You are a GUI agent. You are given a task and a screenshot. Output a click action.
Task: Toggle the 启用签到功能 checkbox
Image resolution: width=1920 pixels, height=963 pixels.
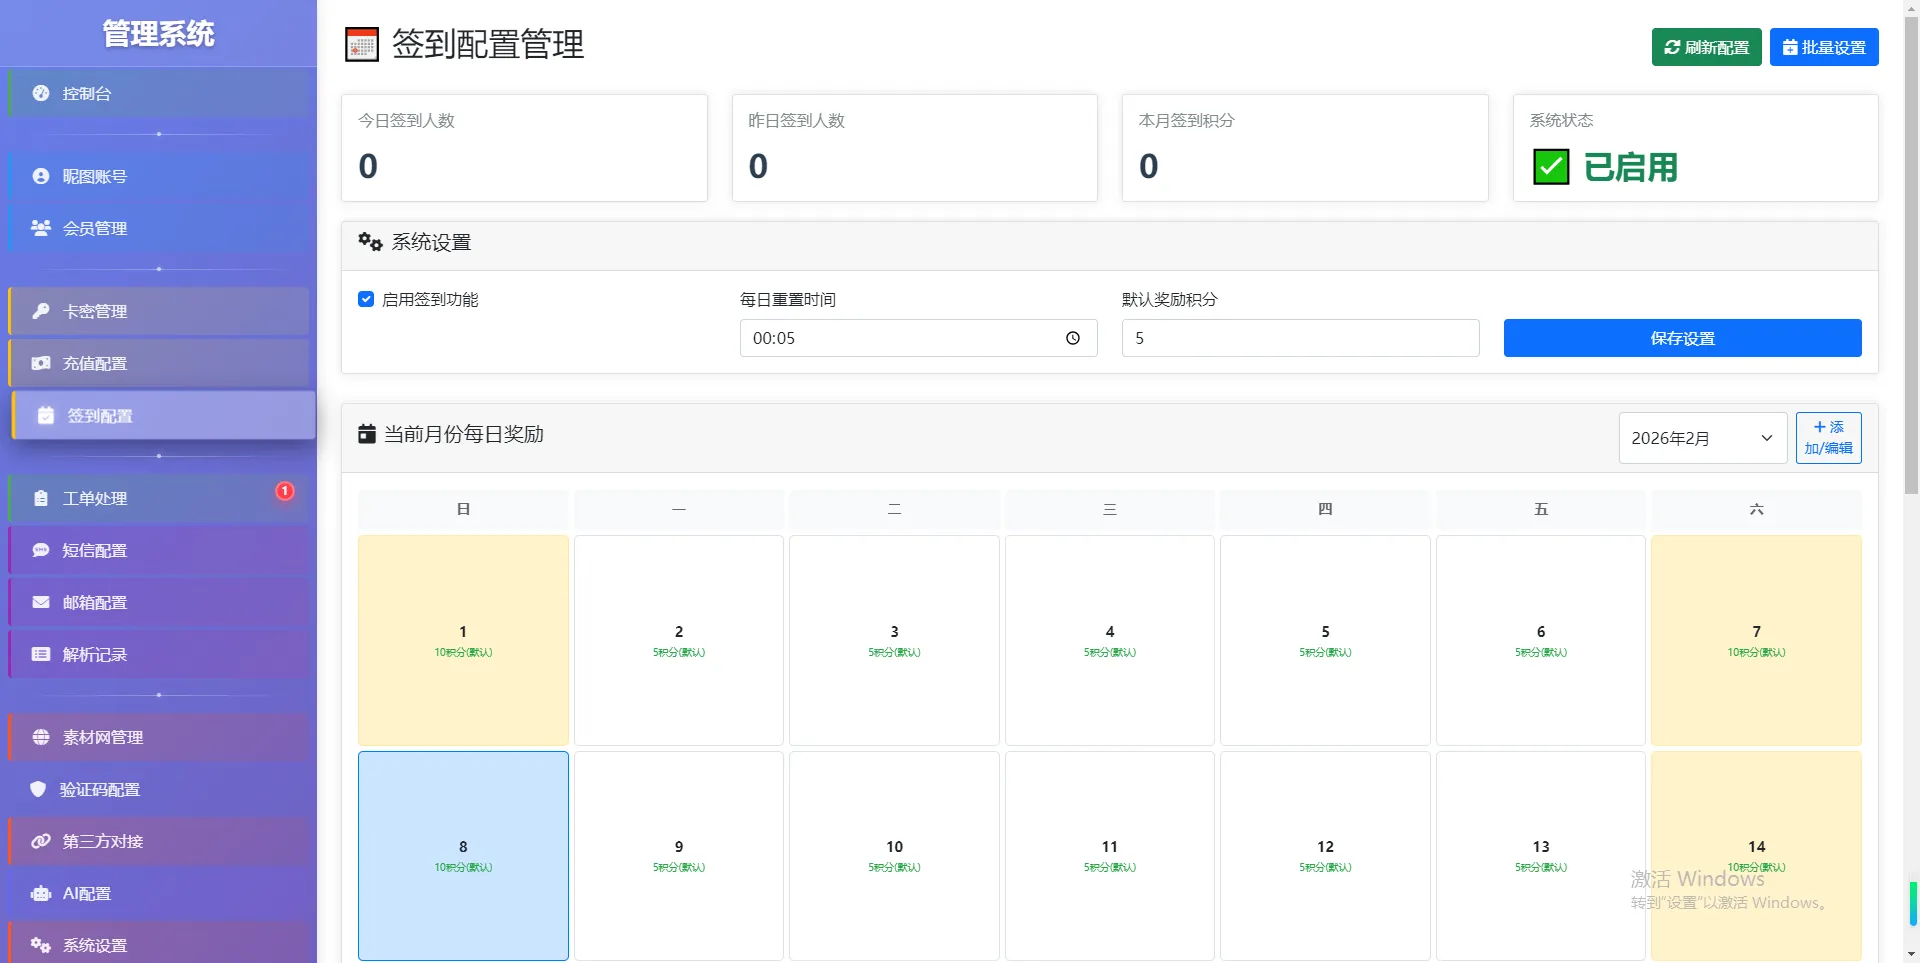coord(366,299)
